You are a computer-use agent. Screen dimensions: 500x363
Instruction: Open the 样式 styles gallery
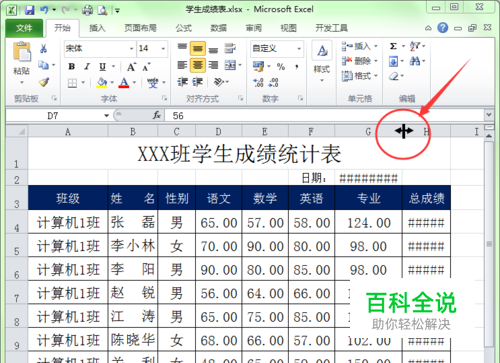coord(322,62)
